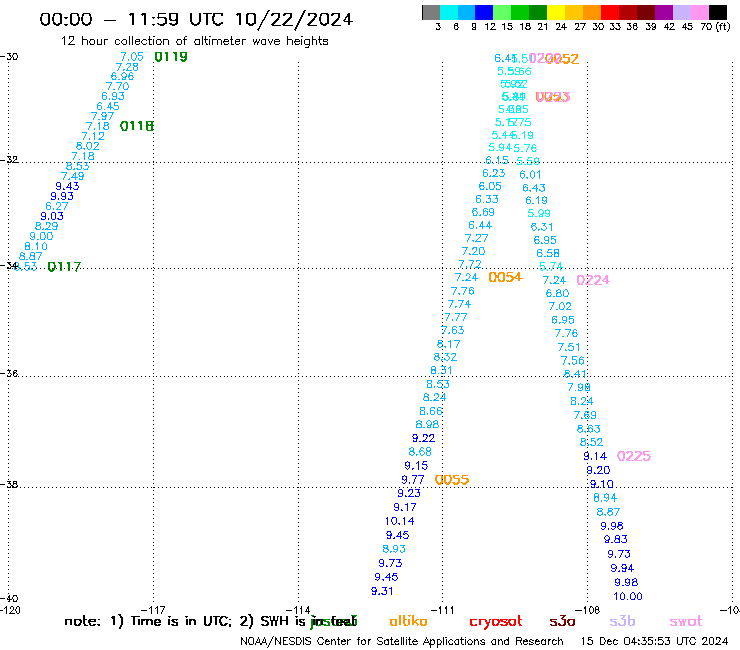Click the green time label '0117'

click(x=65, y=267)
